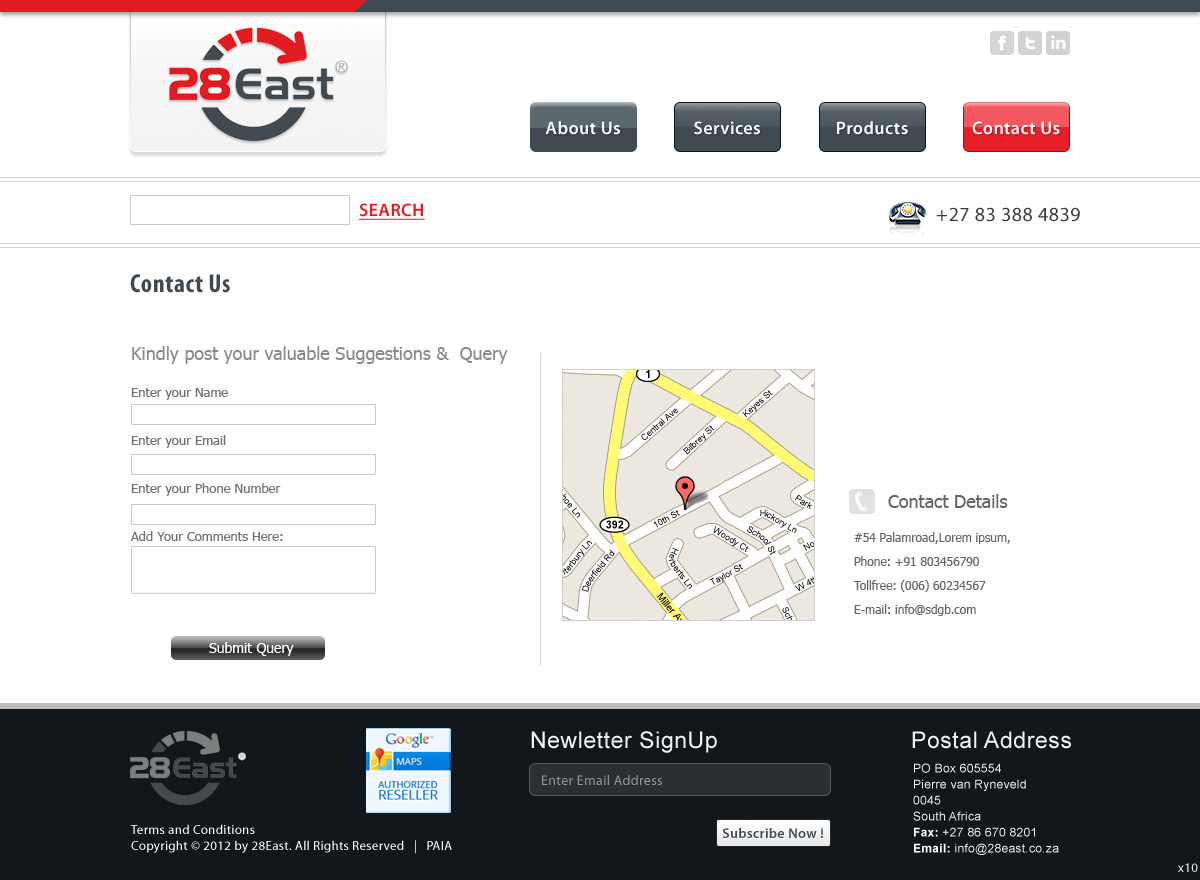This screenshot has height=880, width=1200.
Task: Switch to the Products tab
Action: click(x=872, y=127)
